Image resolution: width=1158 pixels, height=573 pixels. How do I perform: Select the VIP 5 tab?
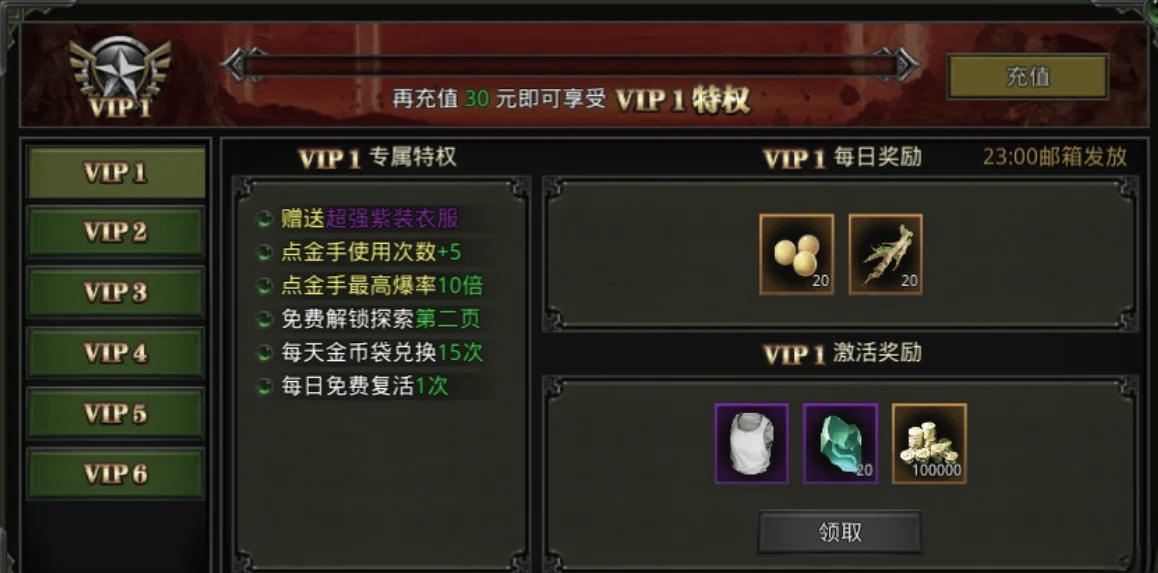point(115,414)
